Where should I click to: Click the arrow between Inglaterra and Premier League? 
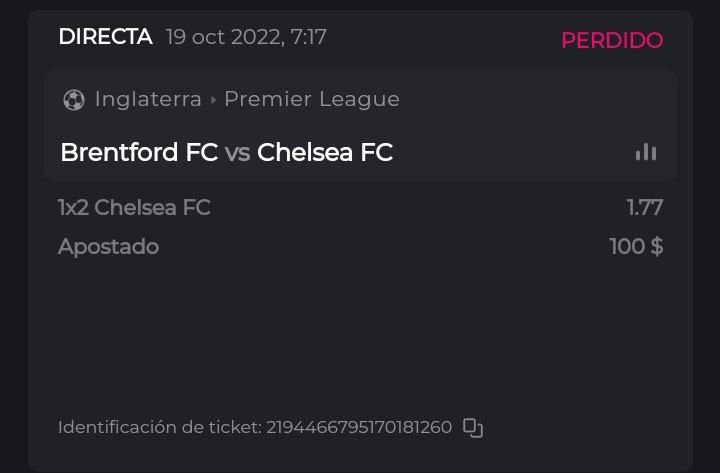point(212,100)
